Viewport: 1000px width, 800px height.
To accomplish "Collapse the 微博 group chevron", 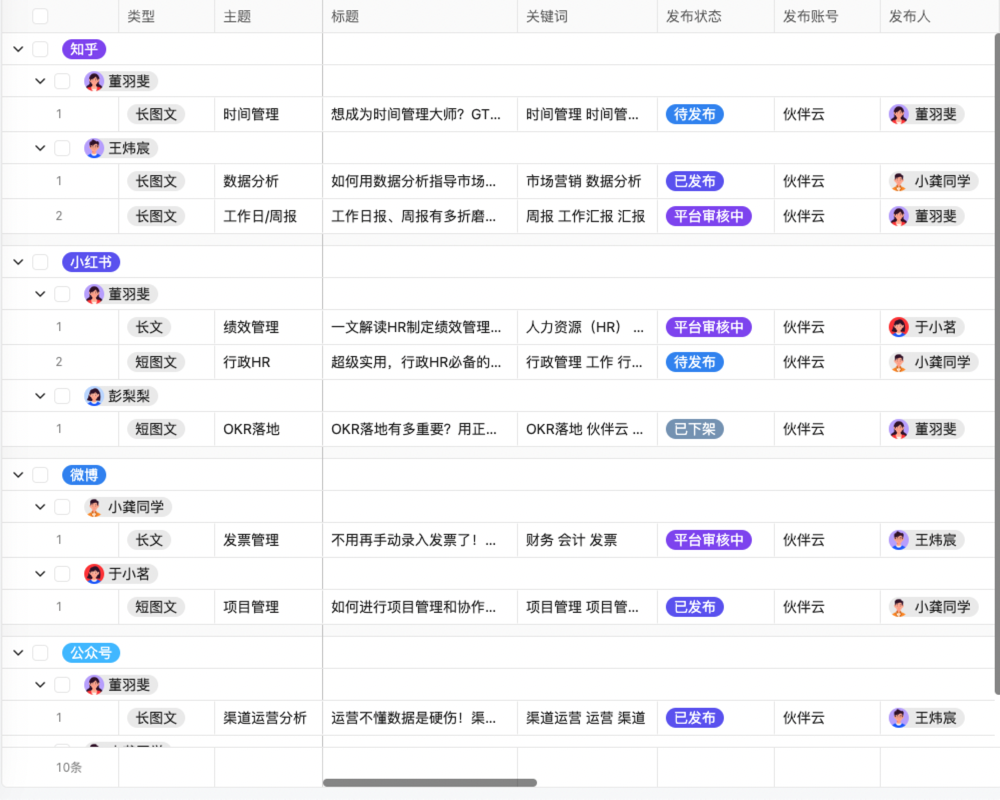I will (x=17, y=475).
